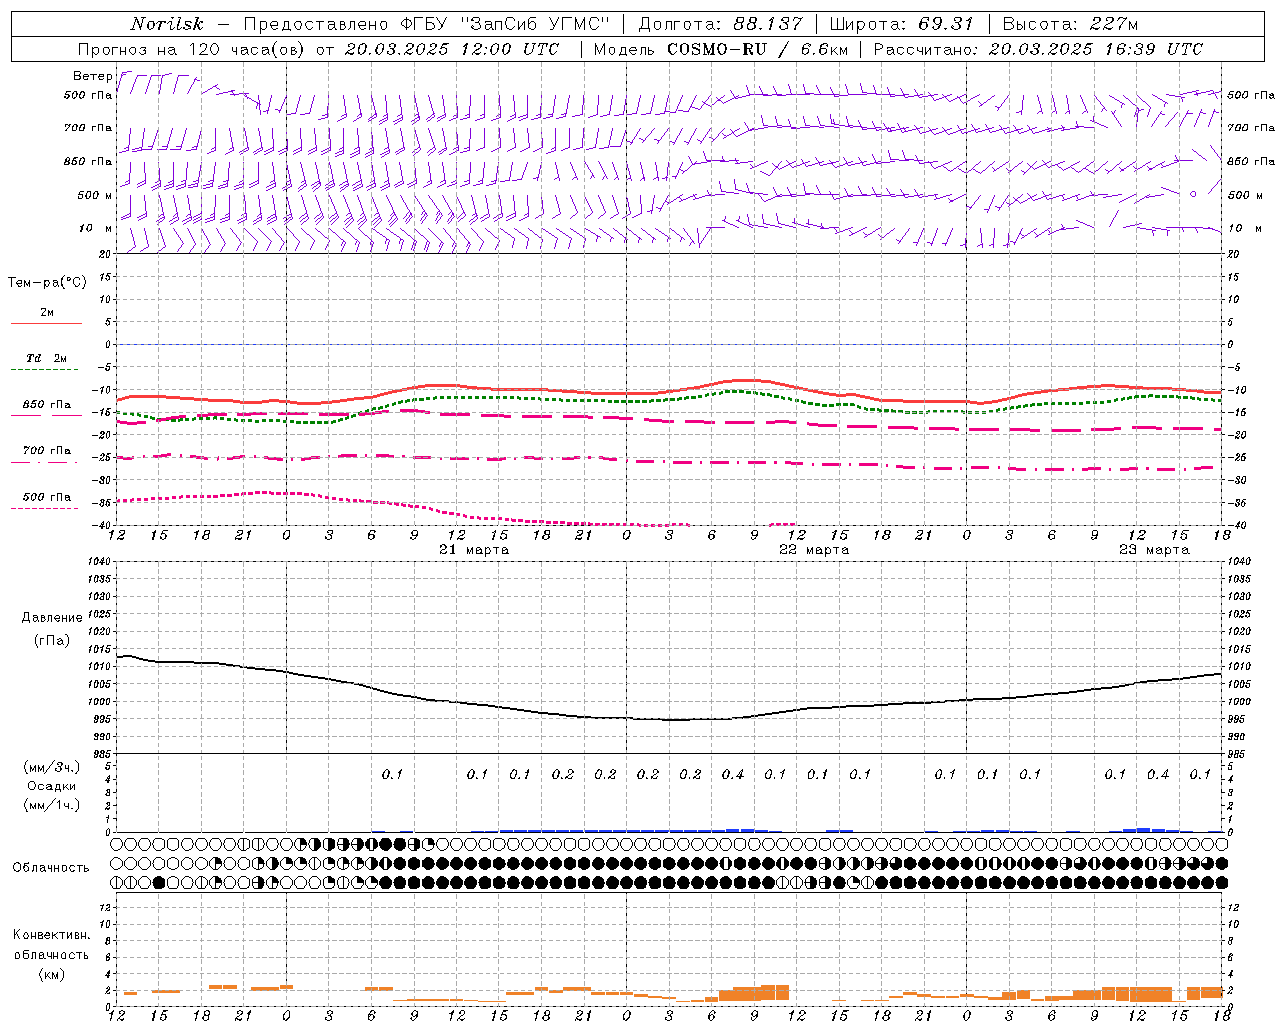
Task: Select 'Прогноз на 120 часа(ов)' forecast text
Action: (x=191, y=49)
